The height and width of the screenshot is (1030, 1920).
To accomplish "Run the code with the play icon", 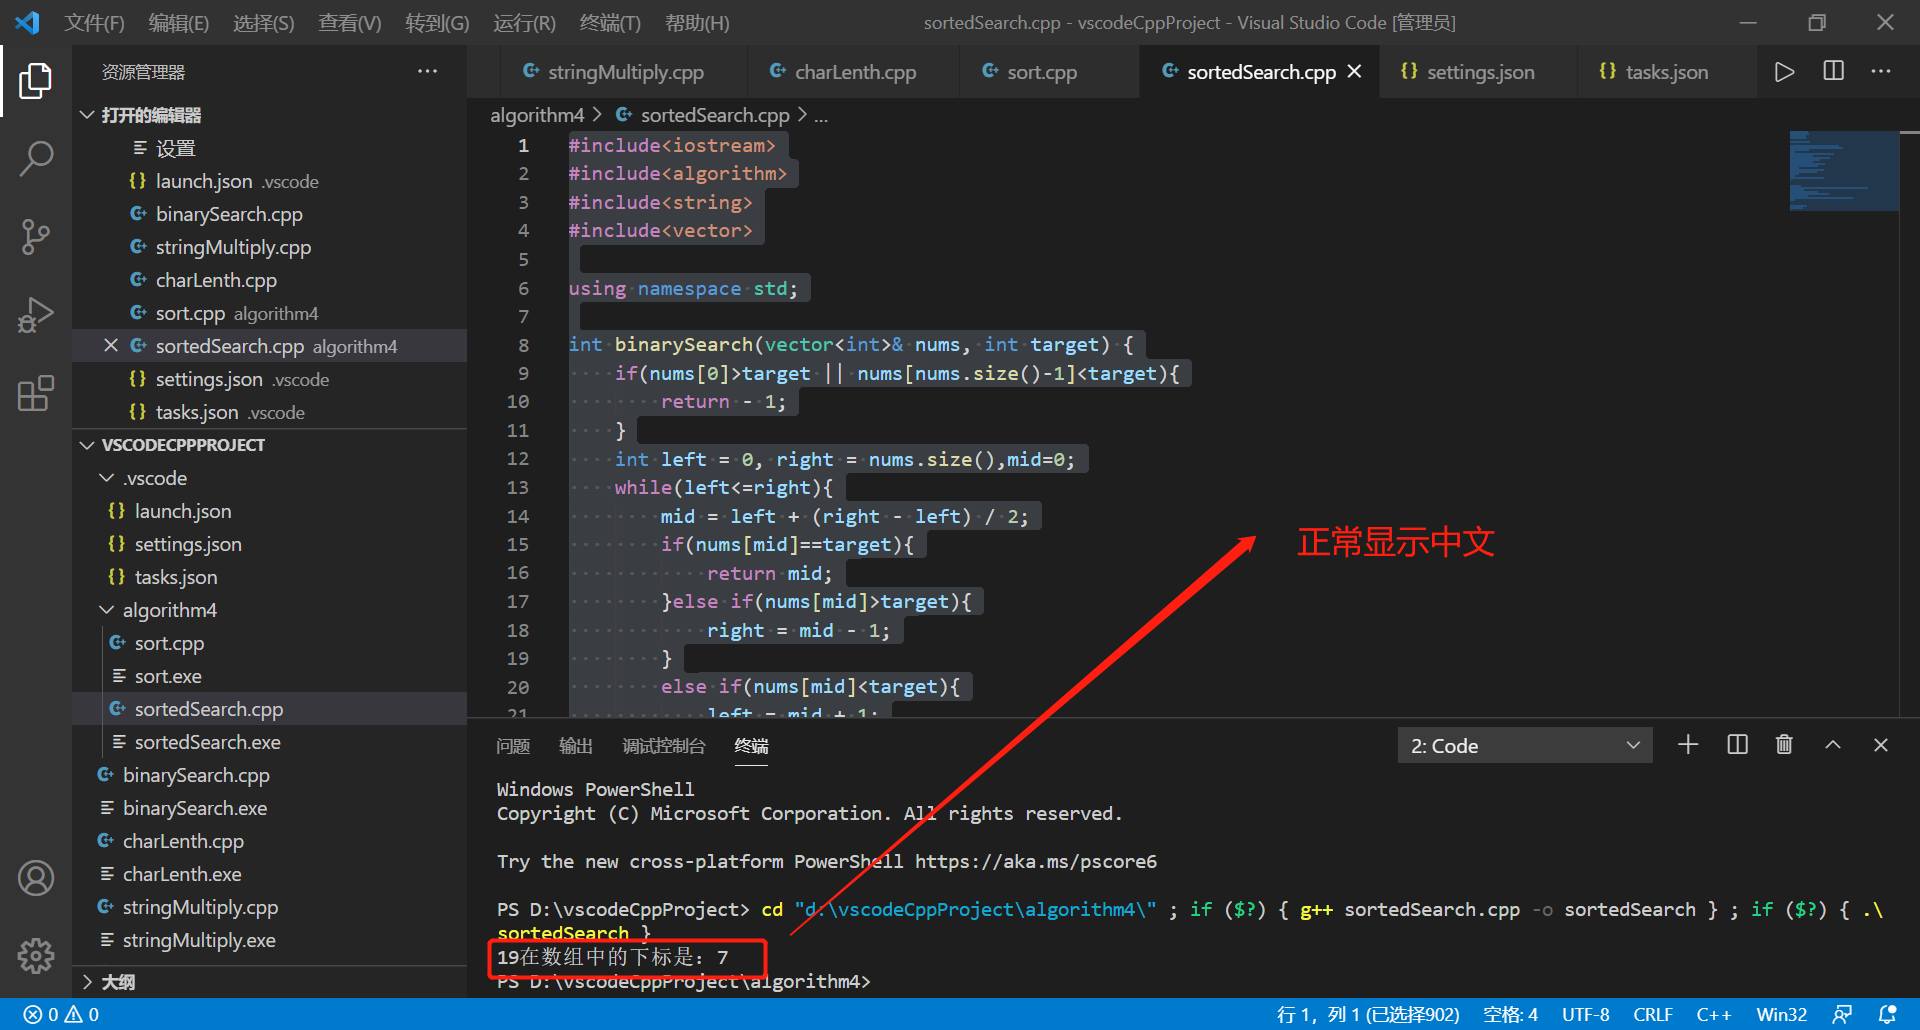I will pos(1784,72).
